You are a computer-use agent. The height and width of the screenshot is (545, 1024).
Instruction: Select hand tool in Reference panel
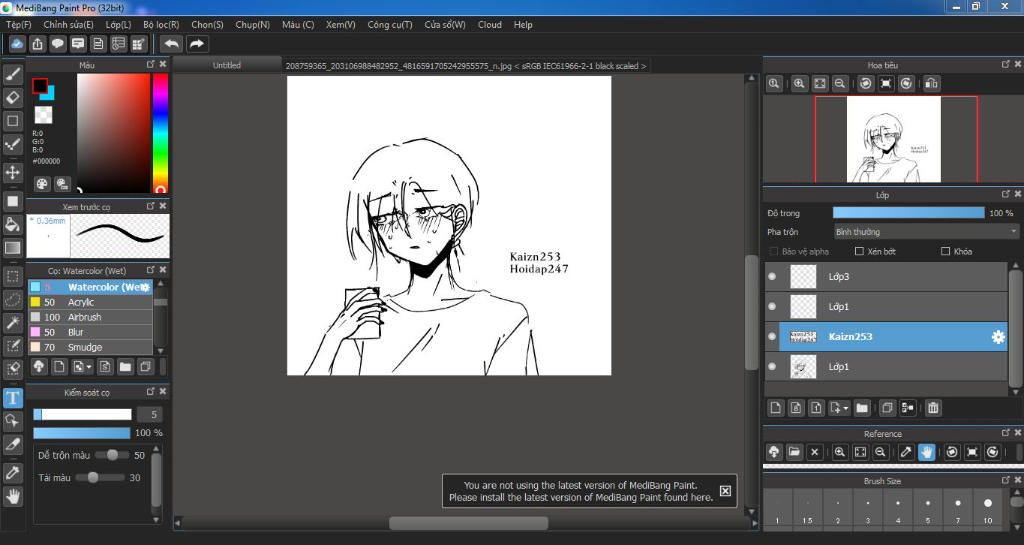(927, 452)
